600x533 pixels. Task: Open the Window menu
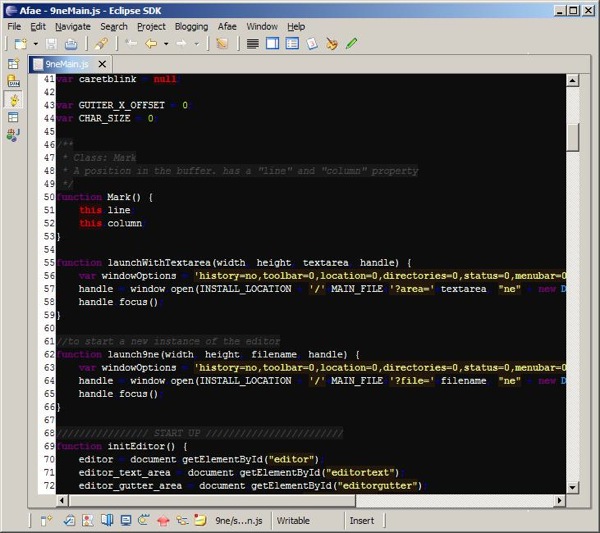[x=262, y=26]
